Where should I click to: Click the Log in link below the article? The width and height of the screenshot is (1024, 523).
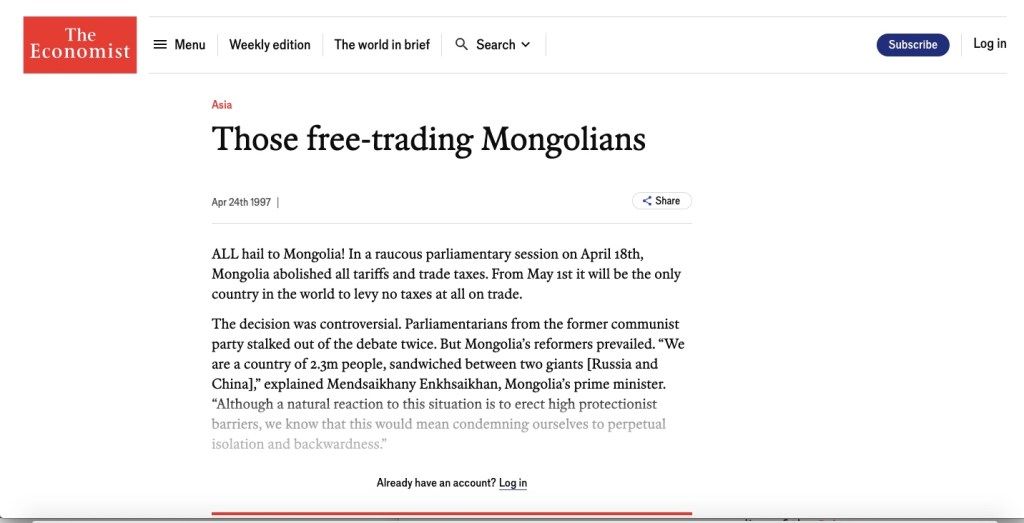coord(513,483)
